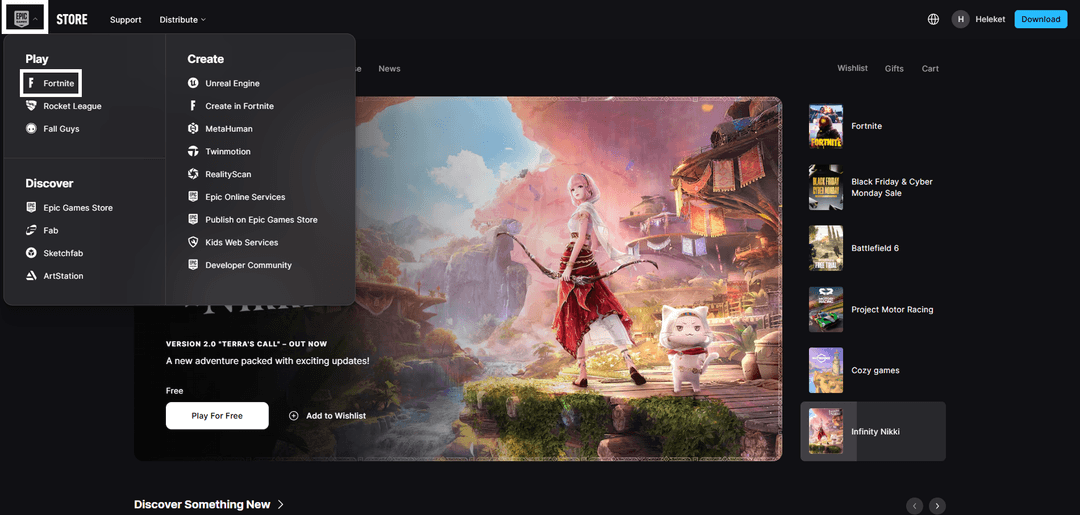Click the Epic Games logo menu icon

pyautogui.click(x=22, y=18)
